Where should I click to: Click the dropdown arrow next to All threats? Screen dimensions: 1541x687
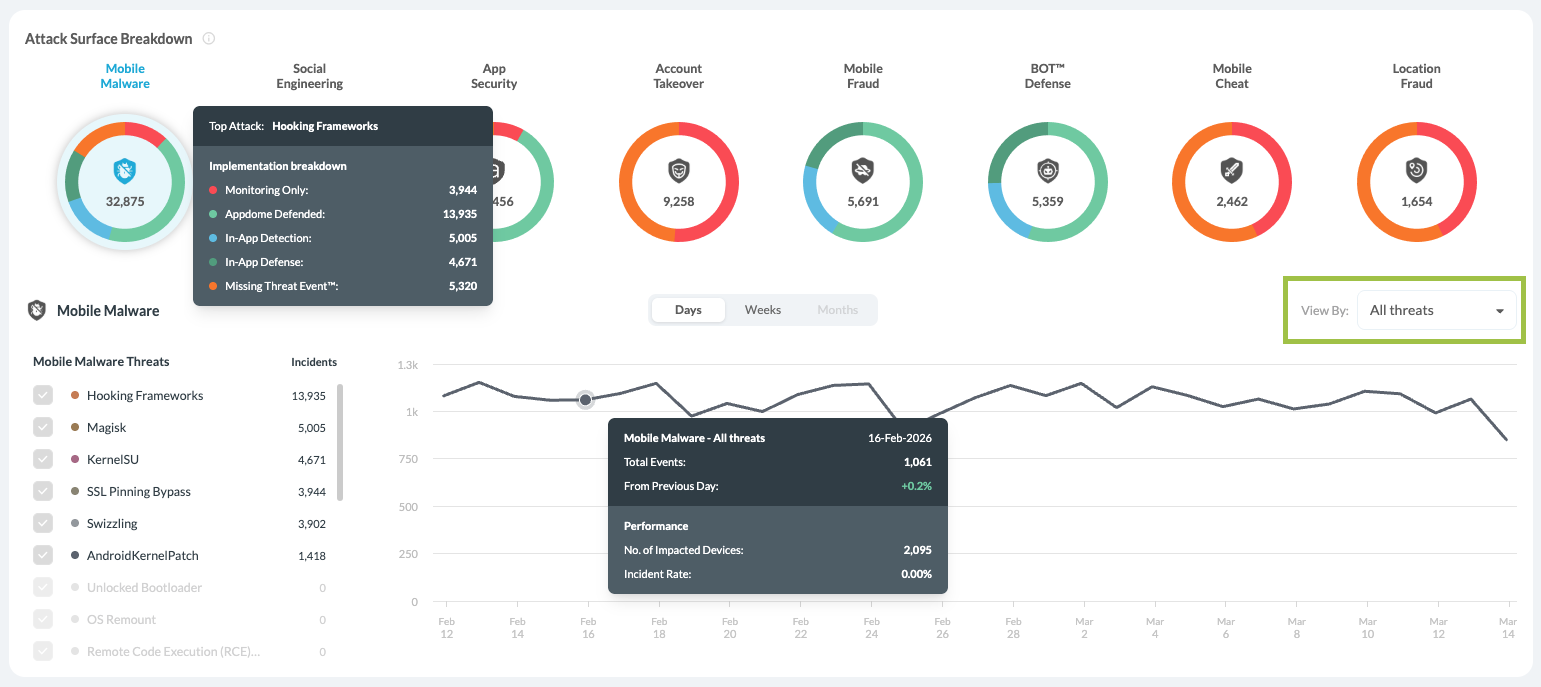pos(1499,311)
